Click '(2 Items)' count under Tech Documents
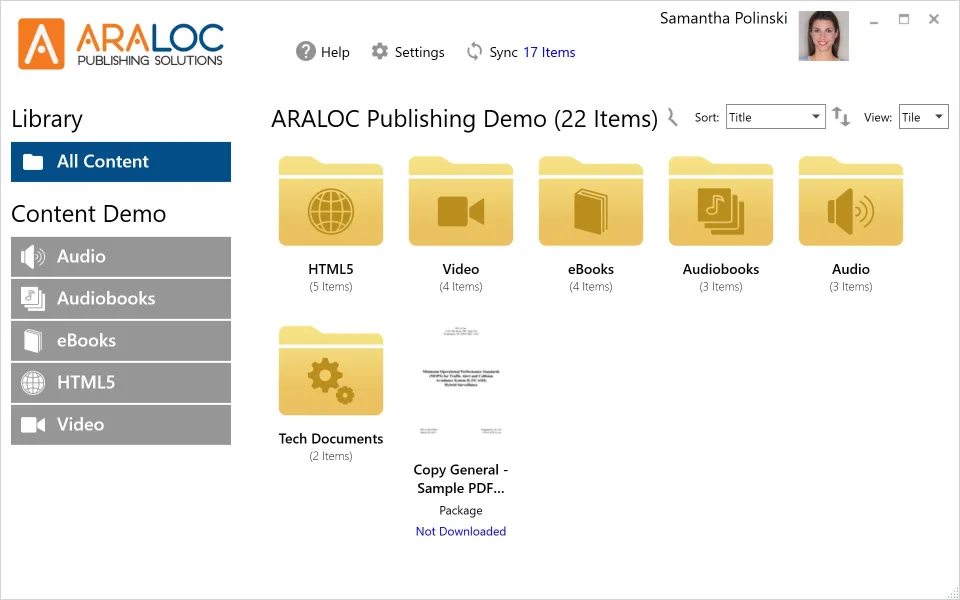This screenshot has width=960, height=600. click(x=331, y=456)
